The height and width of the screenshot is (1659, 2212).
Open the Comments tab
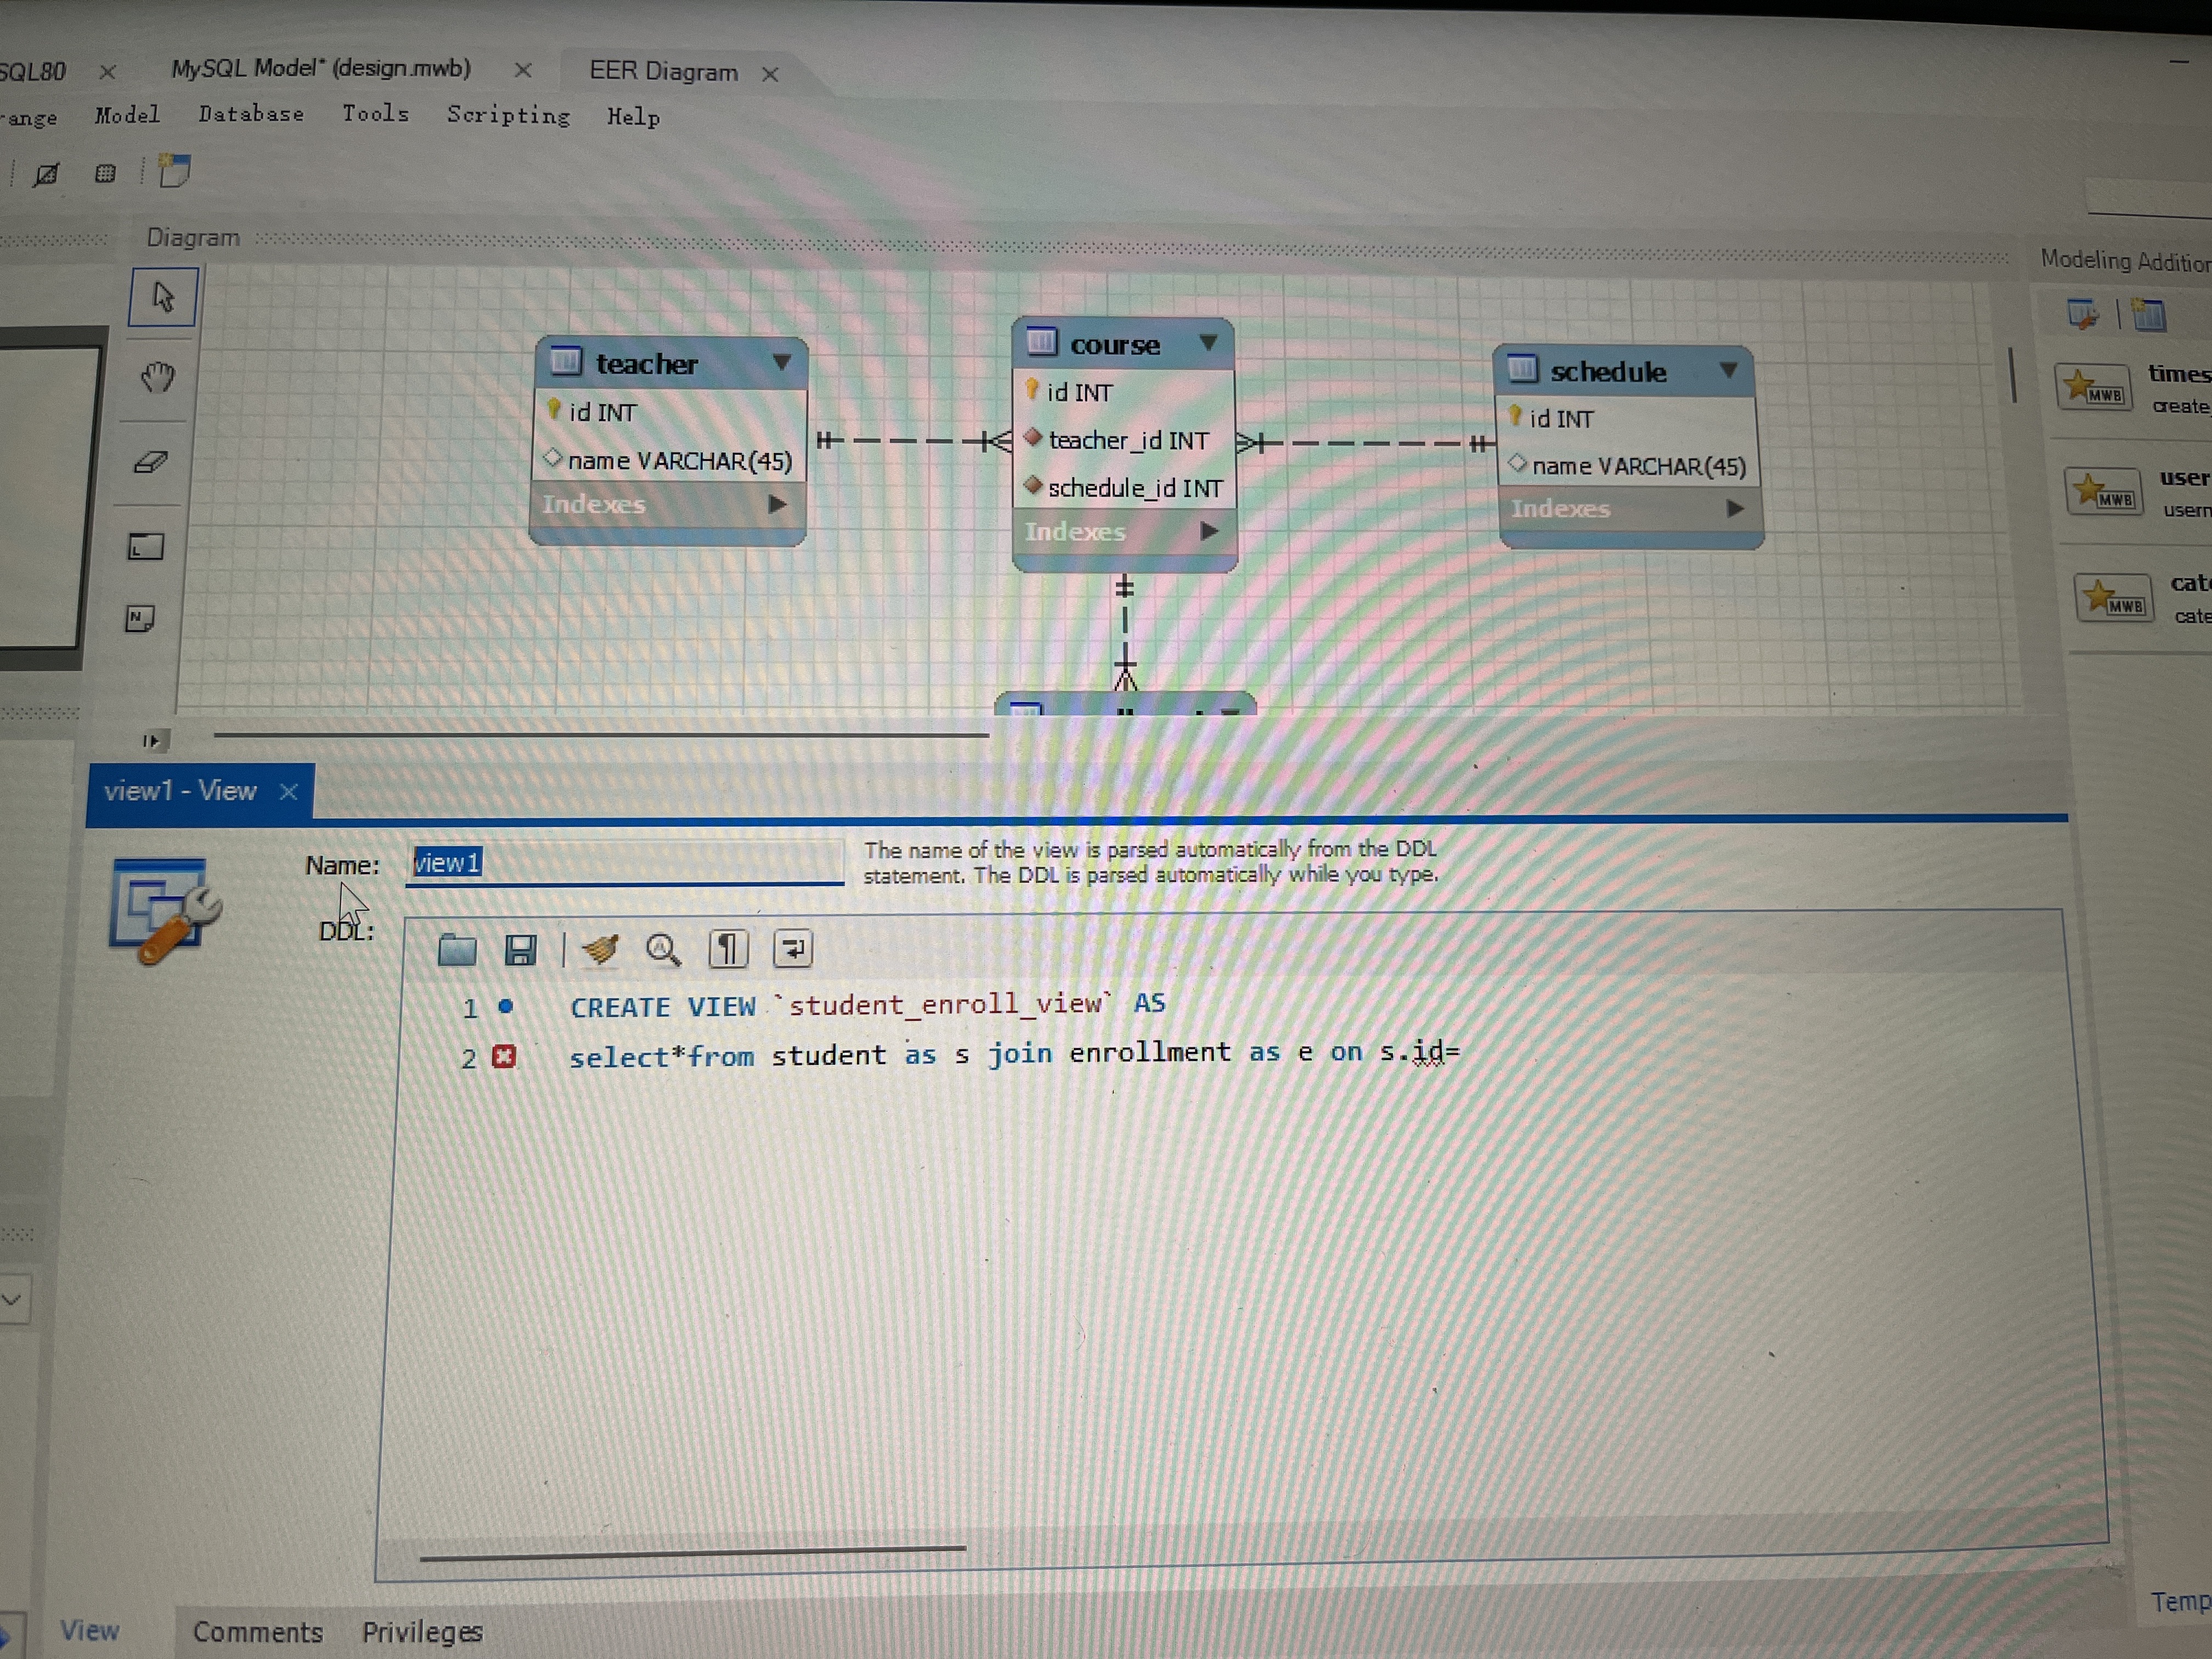coord(258,1631)
